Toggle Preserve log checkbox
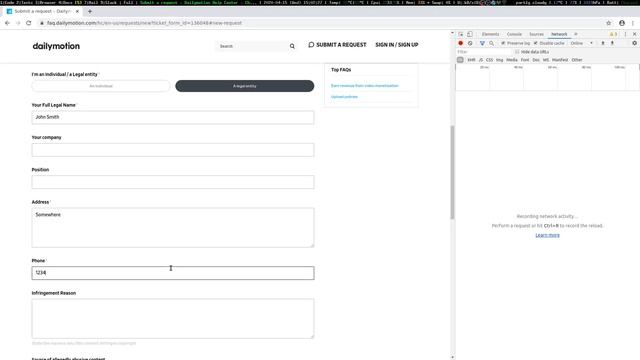Image resolution: width=640 pixels, height=360 pixels. [503, 43]
